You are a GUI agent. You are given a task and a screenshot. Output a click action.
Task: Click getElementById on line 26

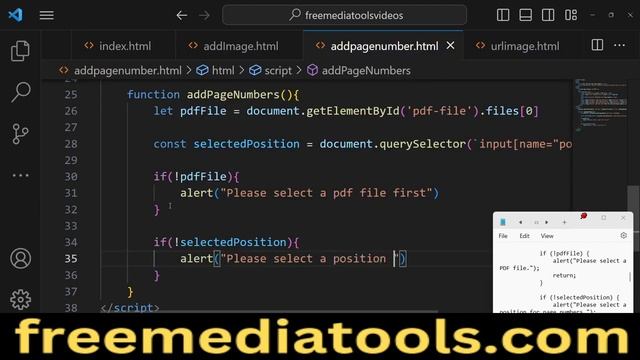(x=353, y=111)
